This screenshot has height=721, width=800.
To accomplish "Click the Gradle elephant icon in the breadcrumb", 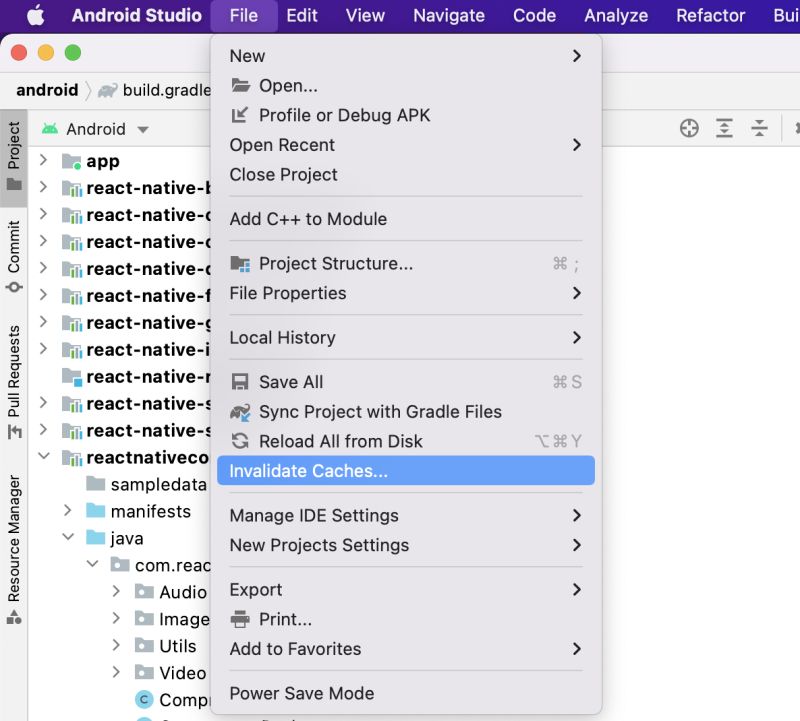I will pyautogui.click(x=106, y=90).
